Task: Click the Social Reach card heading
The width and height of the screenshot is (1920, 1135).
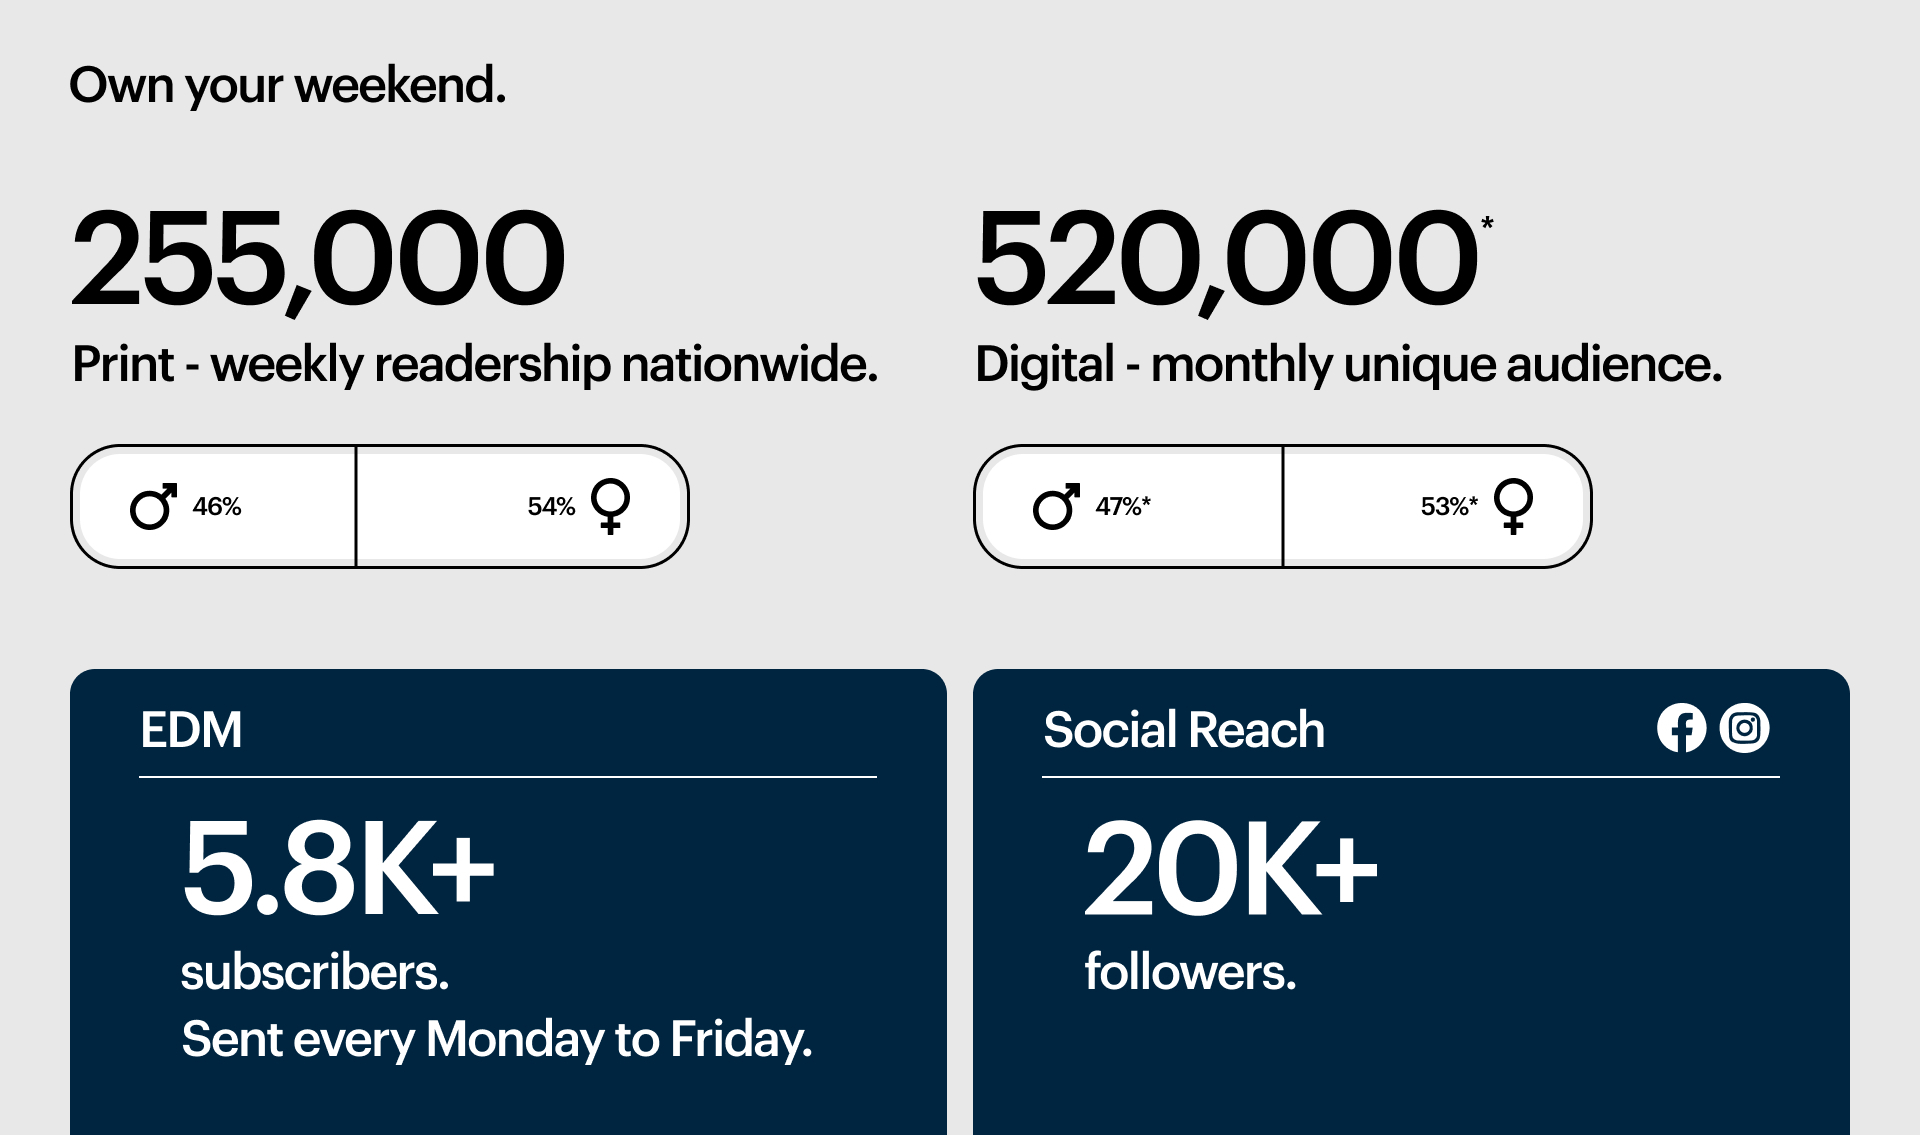Action: [x=1184, y=730]
